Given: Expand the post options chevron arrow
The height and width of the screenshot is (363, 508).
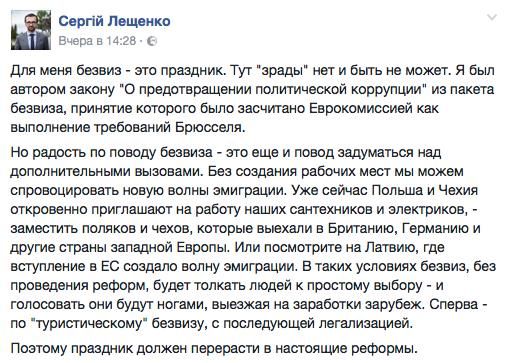Looking at the screenshot, I should pos(492,17).
